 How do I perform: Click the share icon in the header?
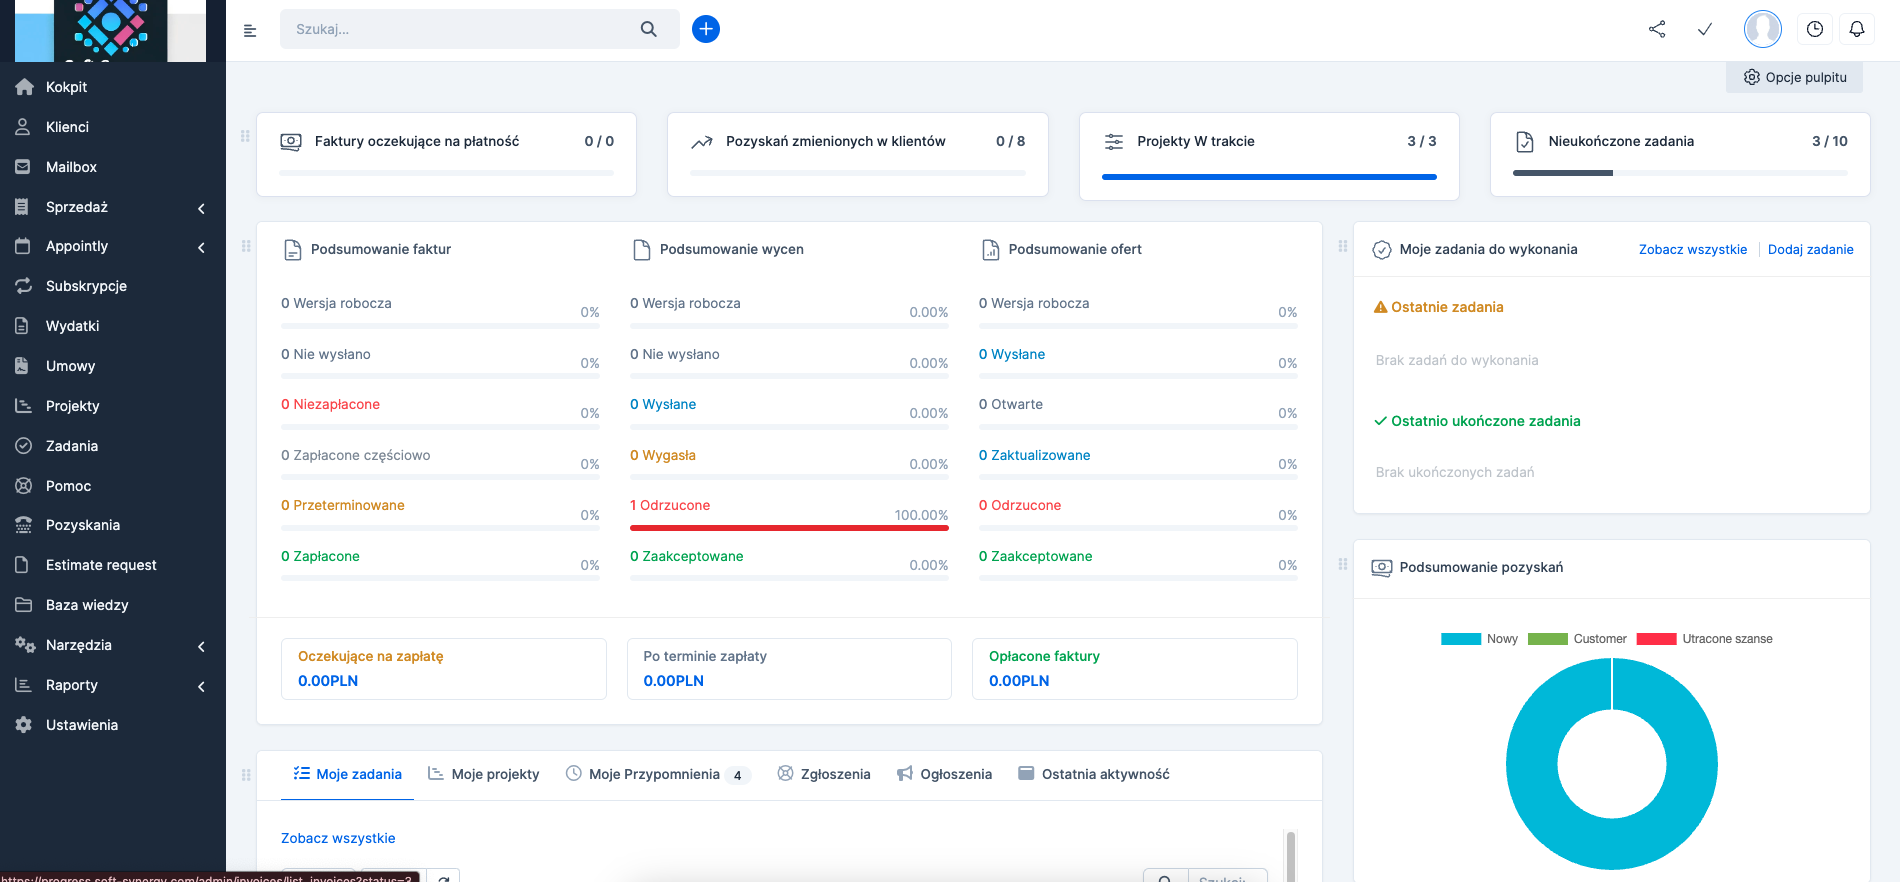click(x=1657, y=29)
